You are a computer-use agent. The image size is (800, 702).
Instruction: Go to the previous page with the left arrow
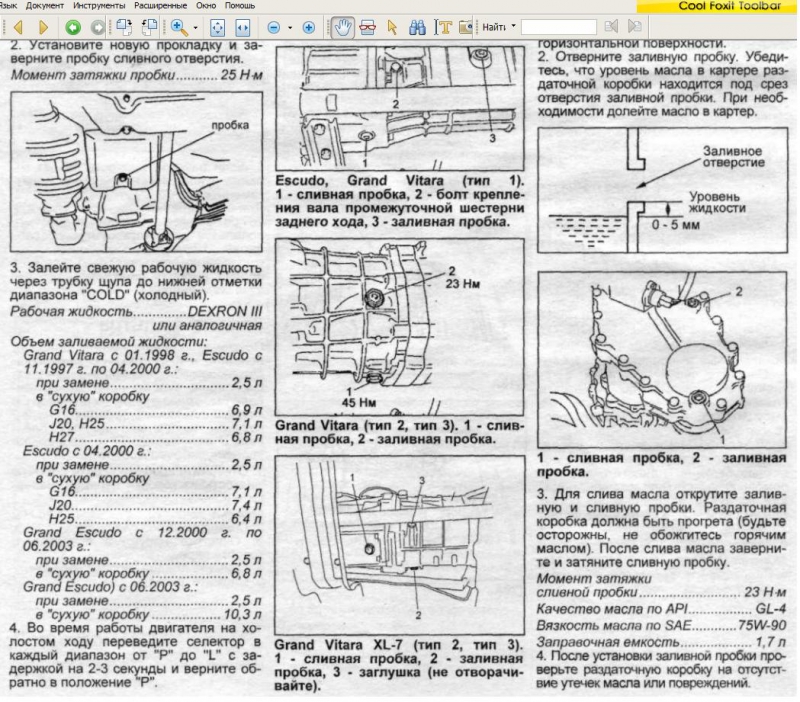[x=18, y=27]
